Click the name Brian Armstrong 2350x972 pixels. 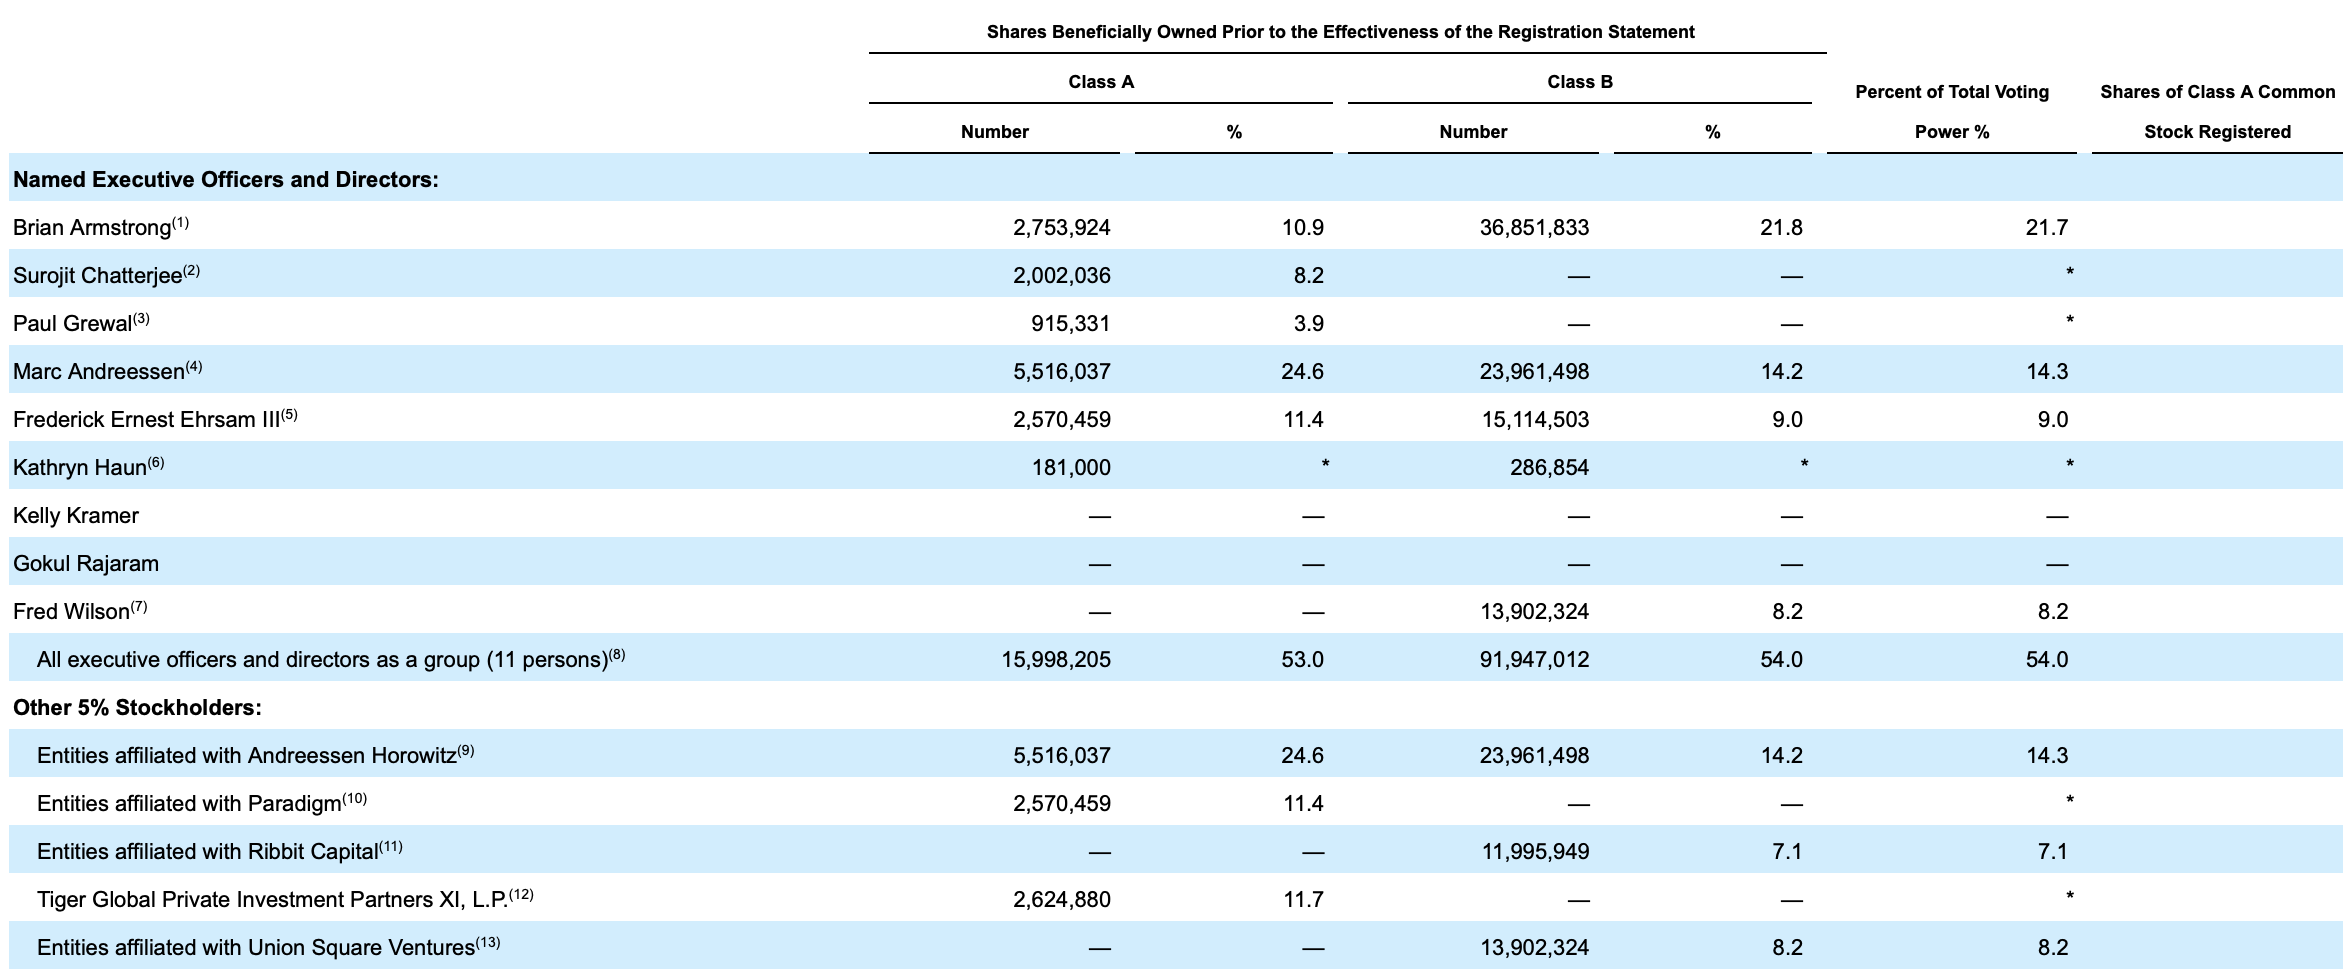tap(92, 227)
